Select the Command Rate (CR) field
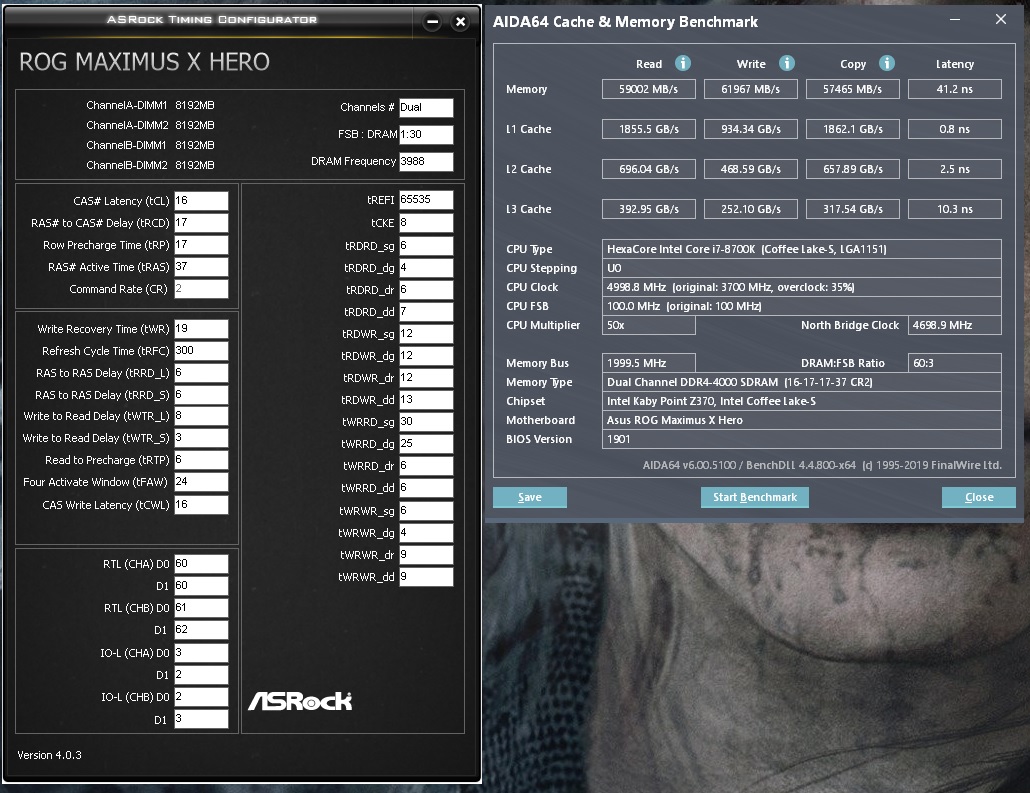 pos(201,288)
